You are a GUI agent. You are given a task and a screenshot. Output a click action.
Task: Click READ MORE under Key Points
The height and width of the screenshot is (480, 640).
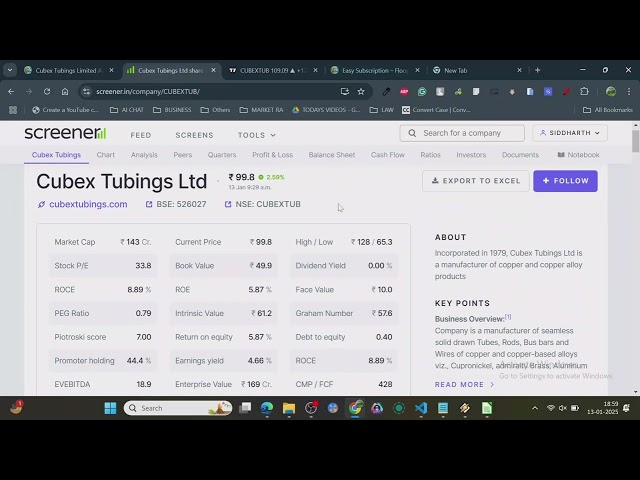click(x=464, y=384)
